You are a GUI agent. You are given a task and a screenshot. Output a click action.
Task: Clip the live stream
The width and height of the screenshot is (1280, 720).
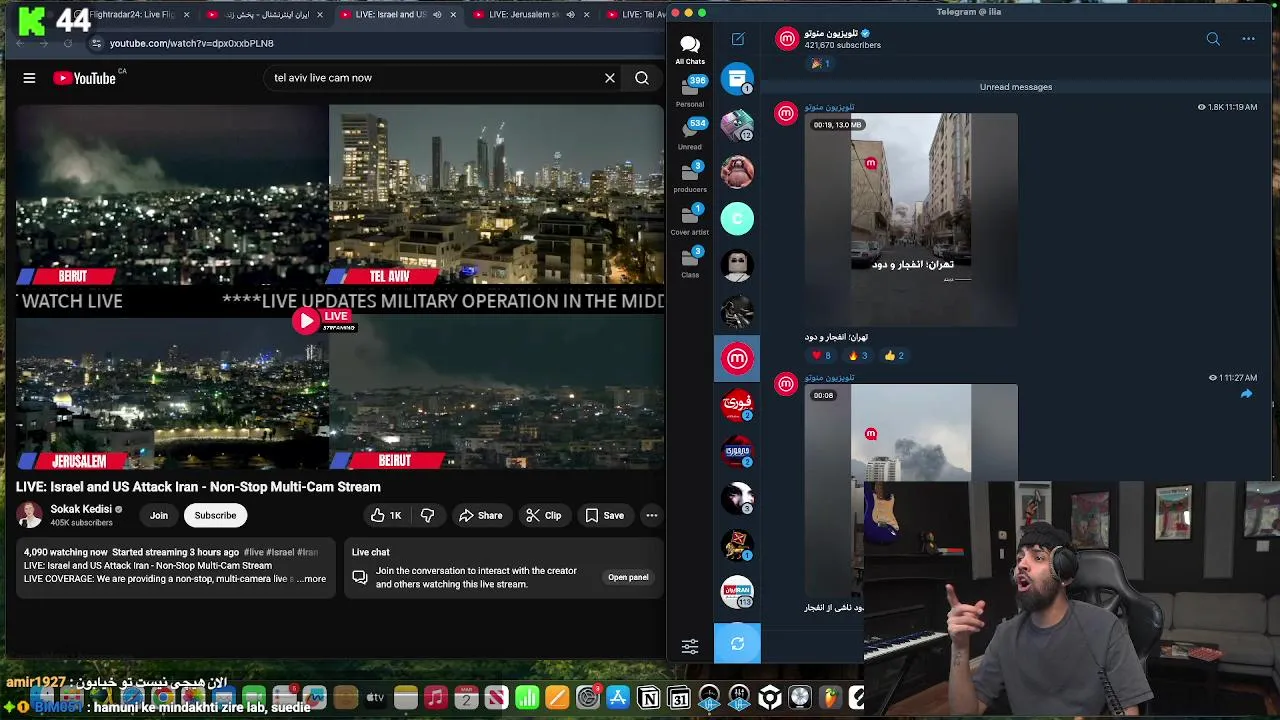pos(544,516)
